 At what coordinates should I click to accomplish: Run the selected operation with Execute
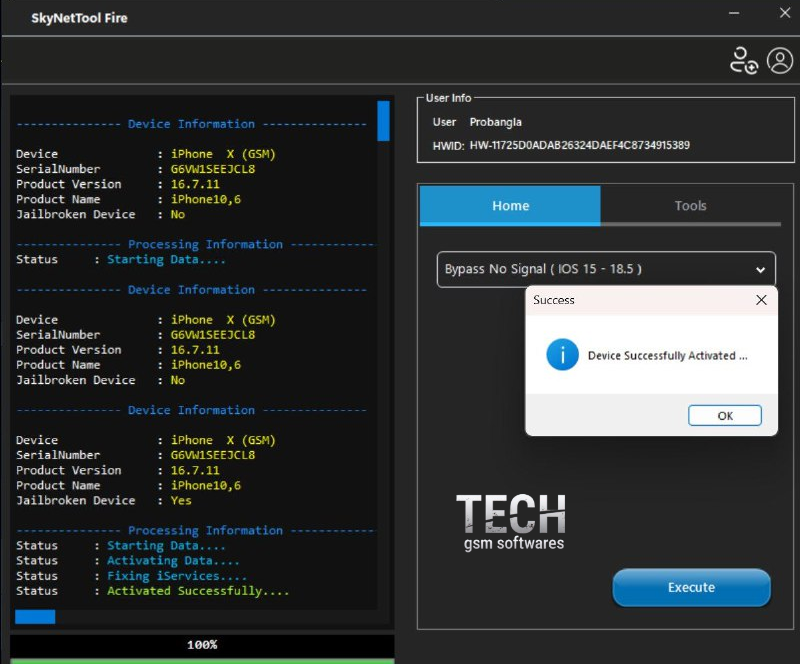(x=691, y=587)
